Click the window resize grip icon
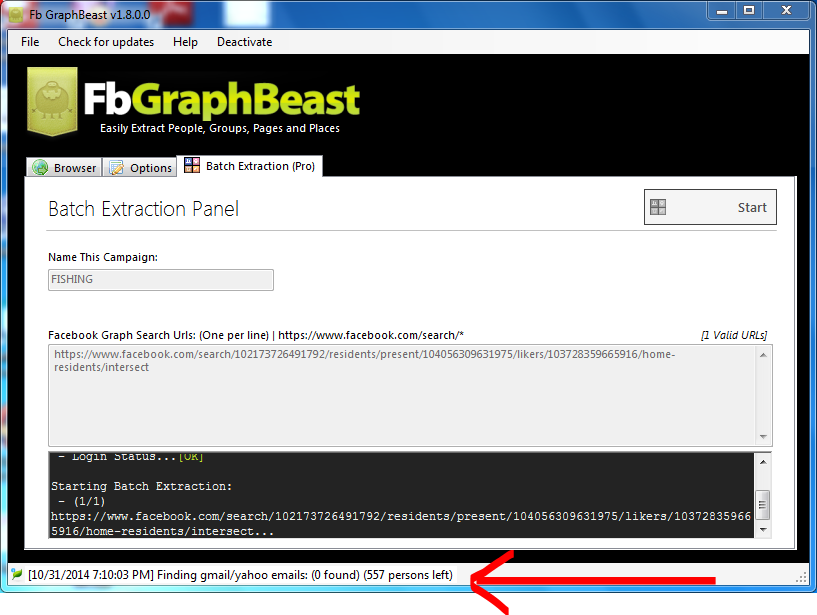The width and height of the screenshot is (817, 615). tap(802, 577)
